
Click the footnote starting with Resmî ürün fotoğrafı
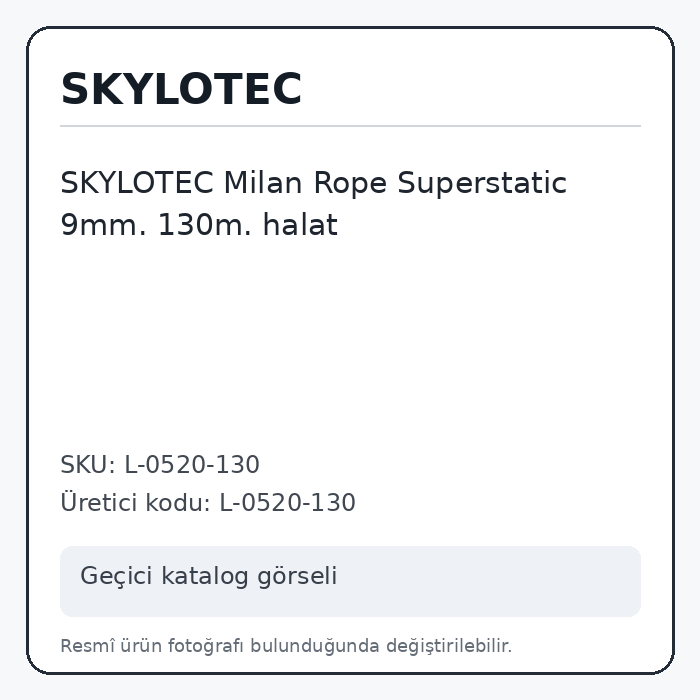click(286, 646)
